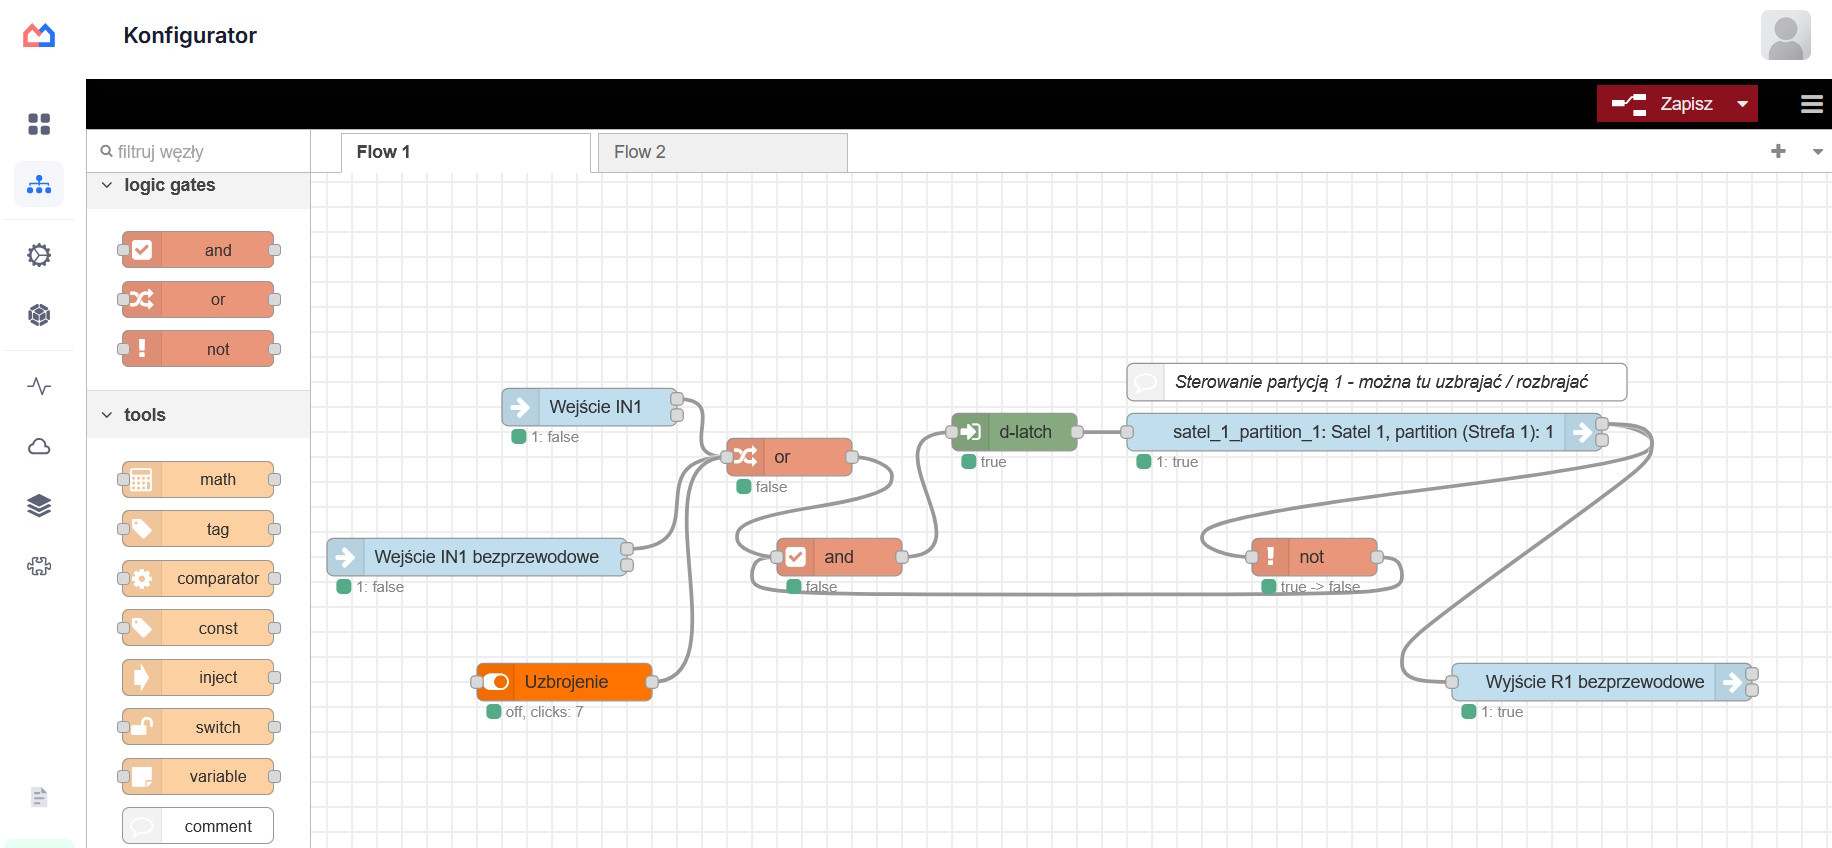Click the filtruj węzły search field
Viewport: 1832px width, 848px height.
pyautogui.click(x=198, y=152)
